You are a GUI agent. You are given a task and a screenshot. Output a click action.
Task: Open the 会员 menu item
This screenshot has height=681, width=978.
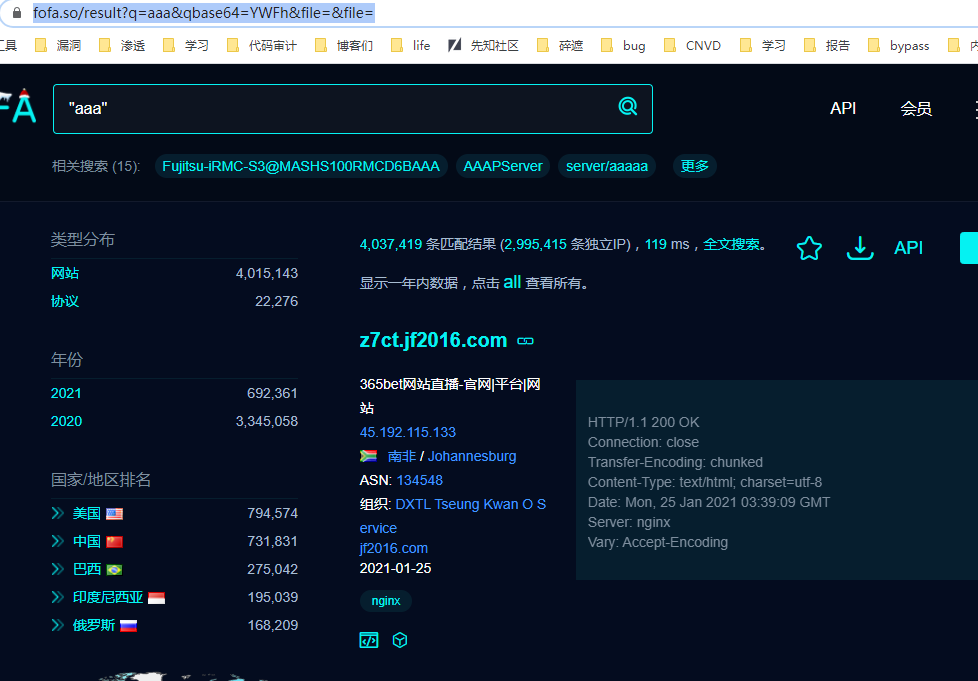click(x=916, y=109)
